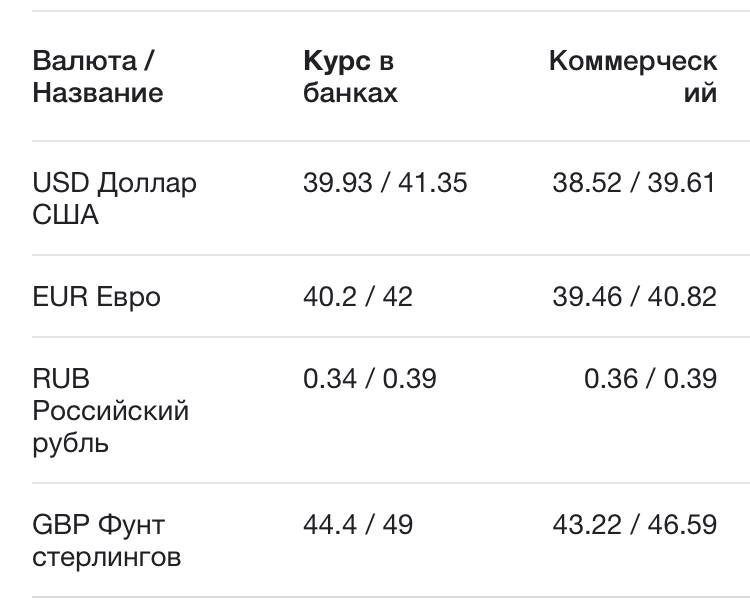Click the EUR commercial rate 39.46 / 40.82

coord(634,297)
